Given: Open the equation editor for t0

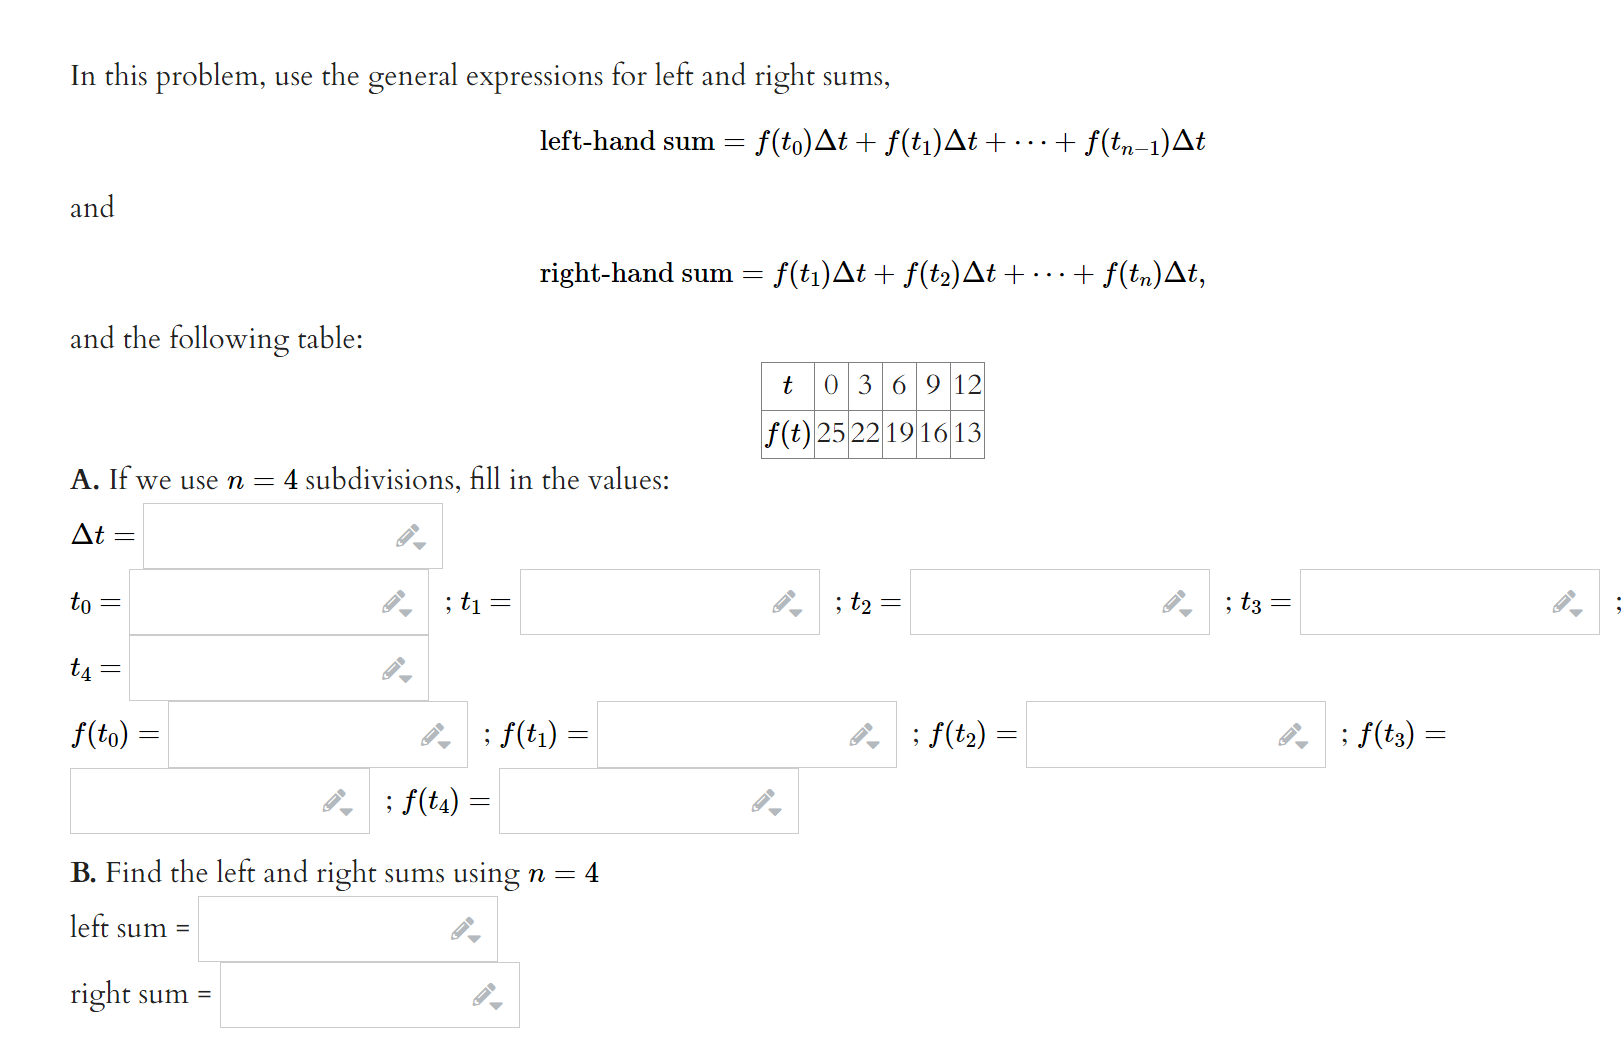Looking at the screenshot, I should click(x=395, y=603).
